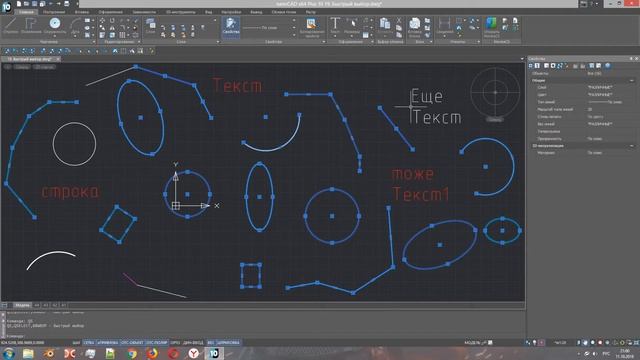Select the Circle (Окружность) tool

(55, 25)
